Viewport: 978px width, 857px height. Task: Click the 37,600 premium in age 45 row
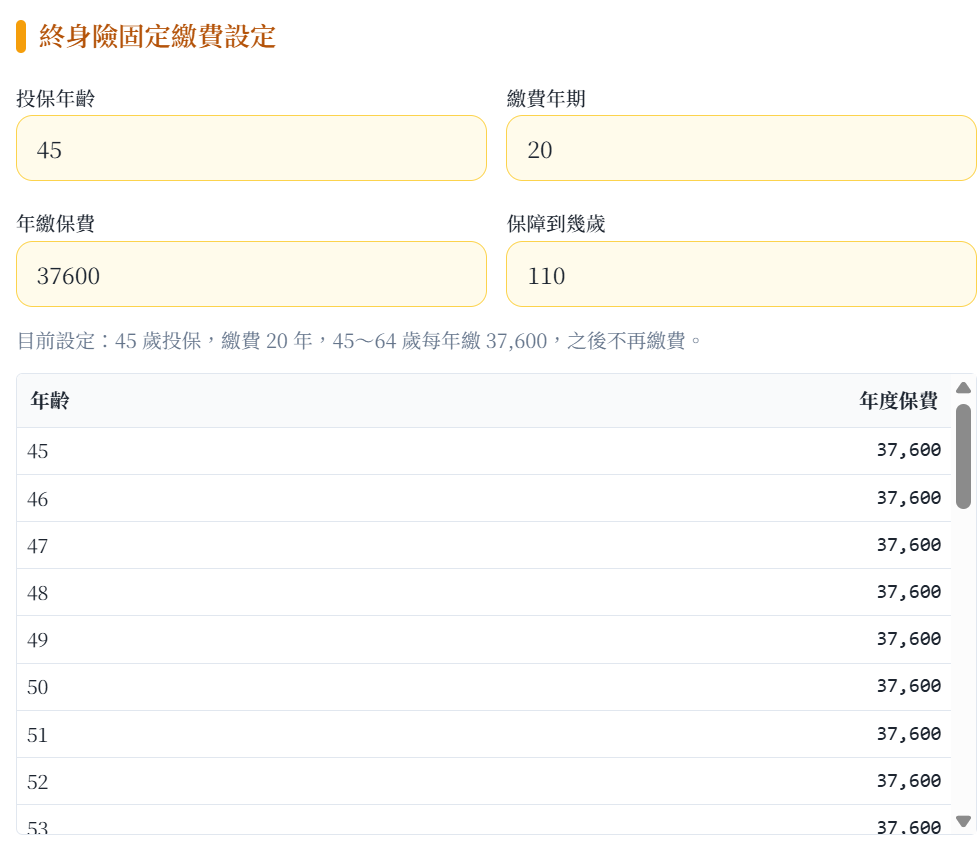pyautogui.click(x=909, y=450)
